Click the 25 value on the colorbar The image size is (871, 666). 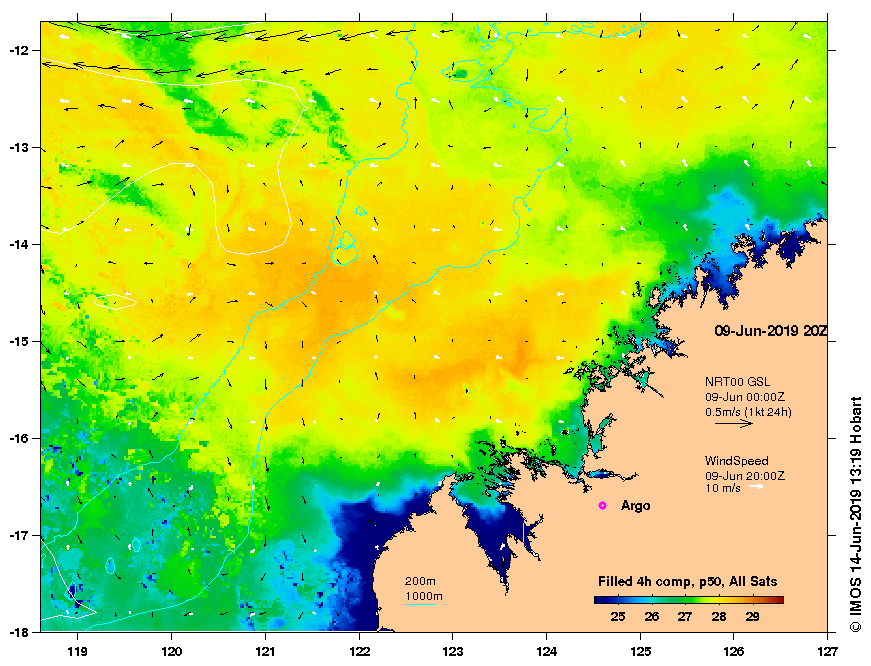click(618, 617)
